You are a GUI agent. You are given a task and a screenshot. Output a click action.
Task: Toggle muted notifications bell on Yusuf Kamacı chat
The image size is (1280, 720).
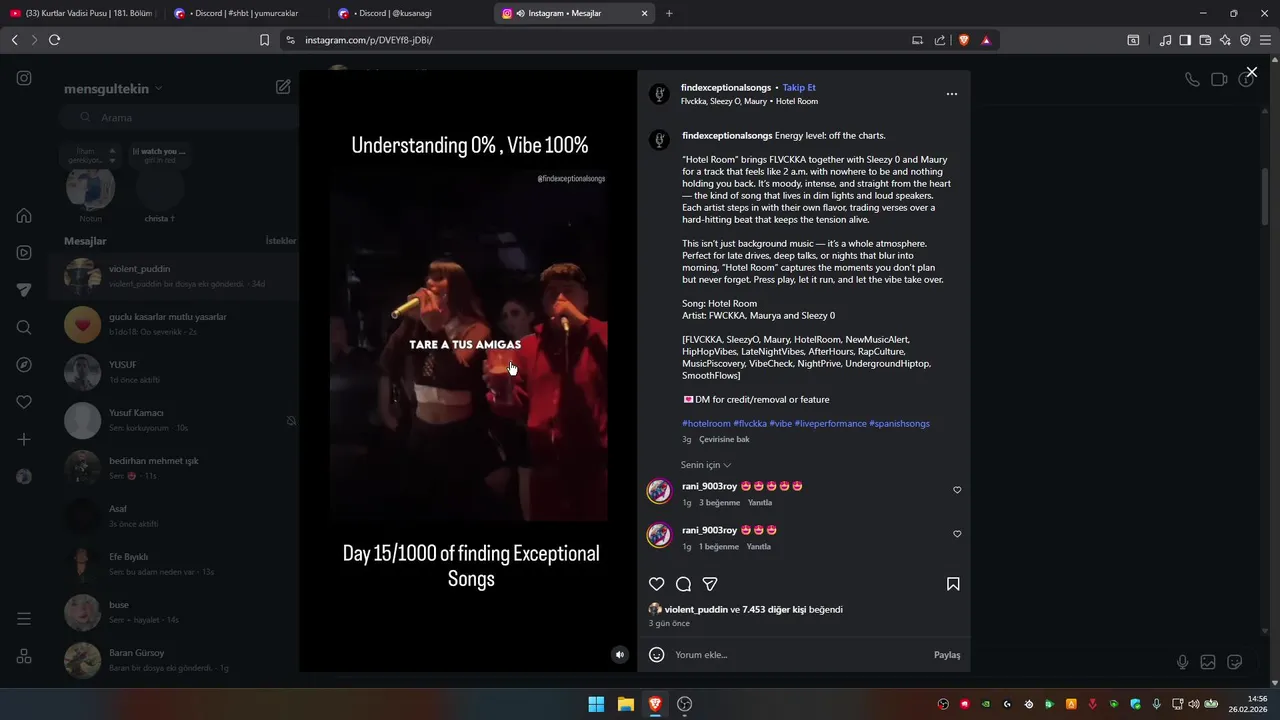291,421
